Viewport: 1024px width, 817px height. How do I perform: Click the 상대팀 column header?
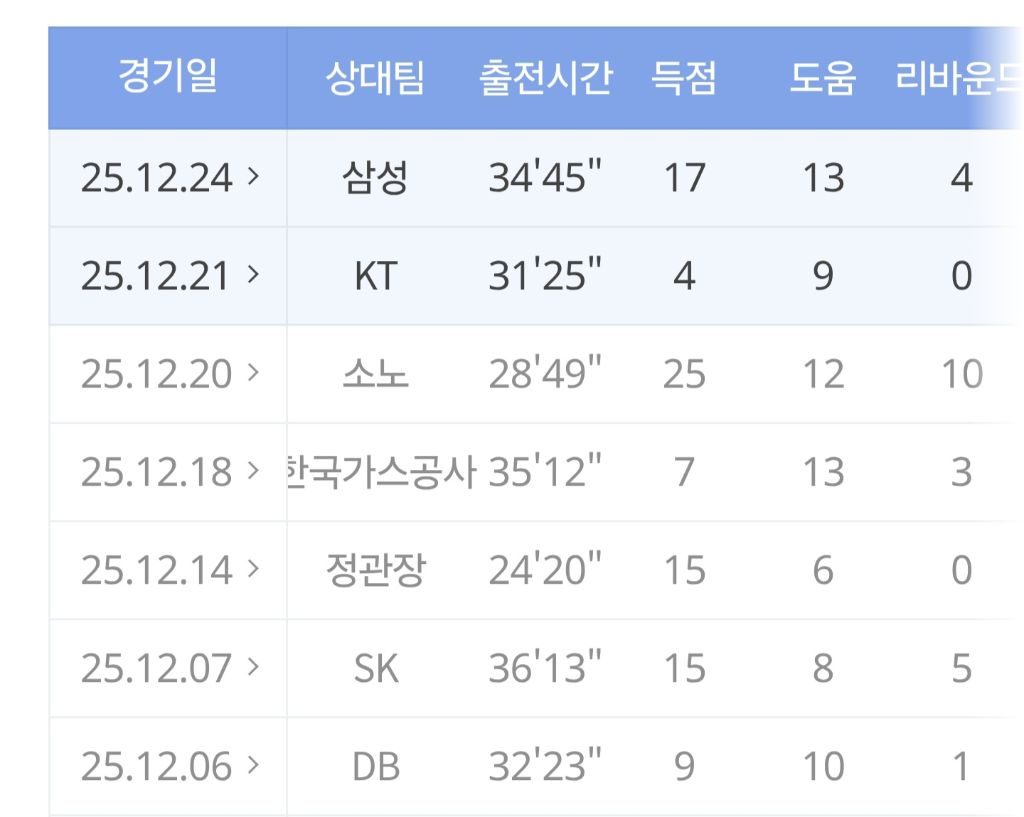click(375, 79)
